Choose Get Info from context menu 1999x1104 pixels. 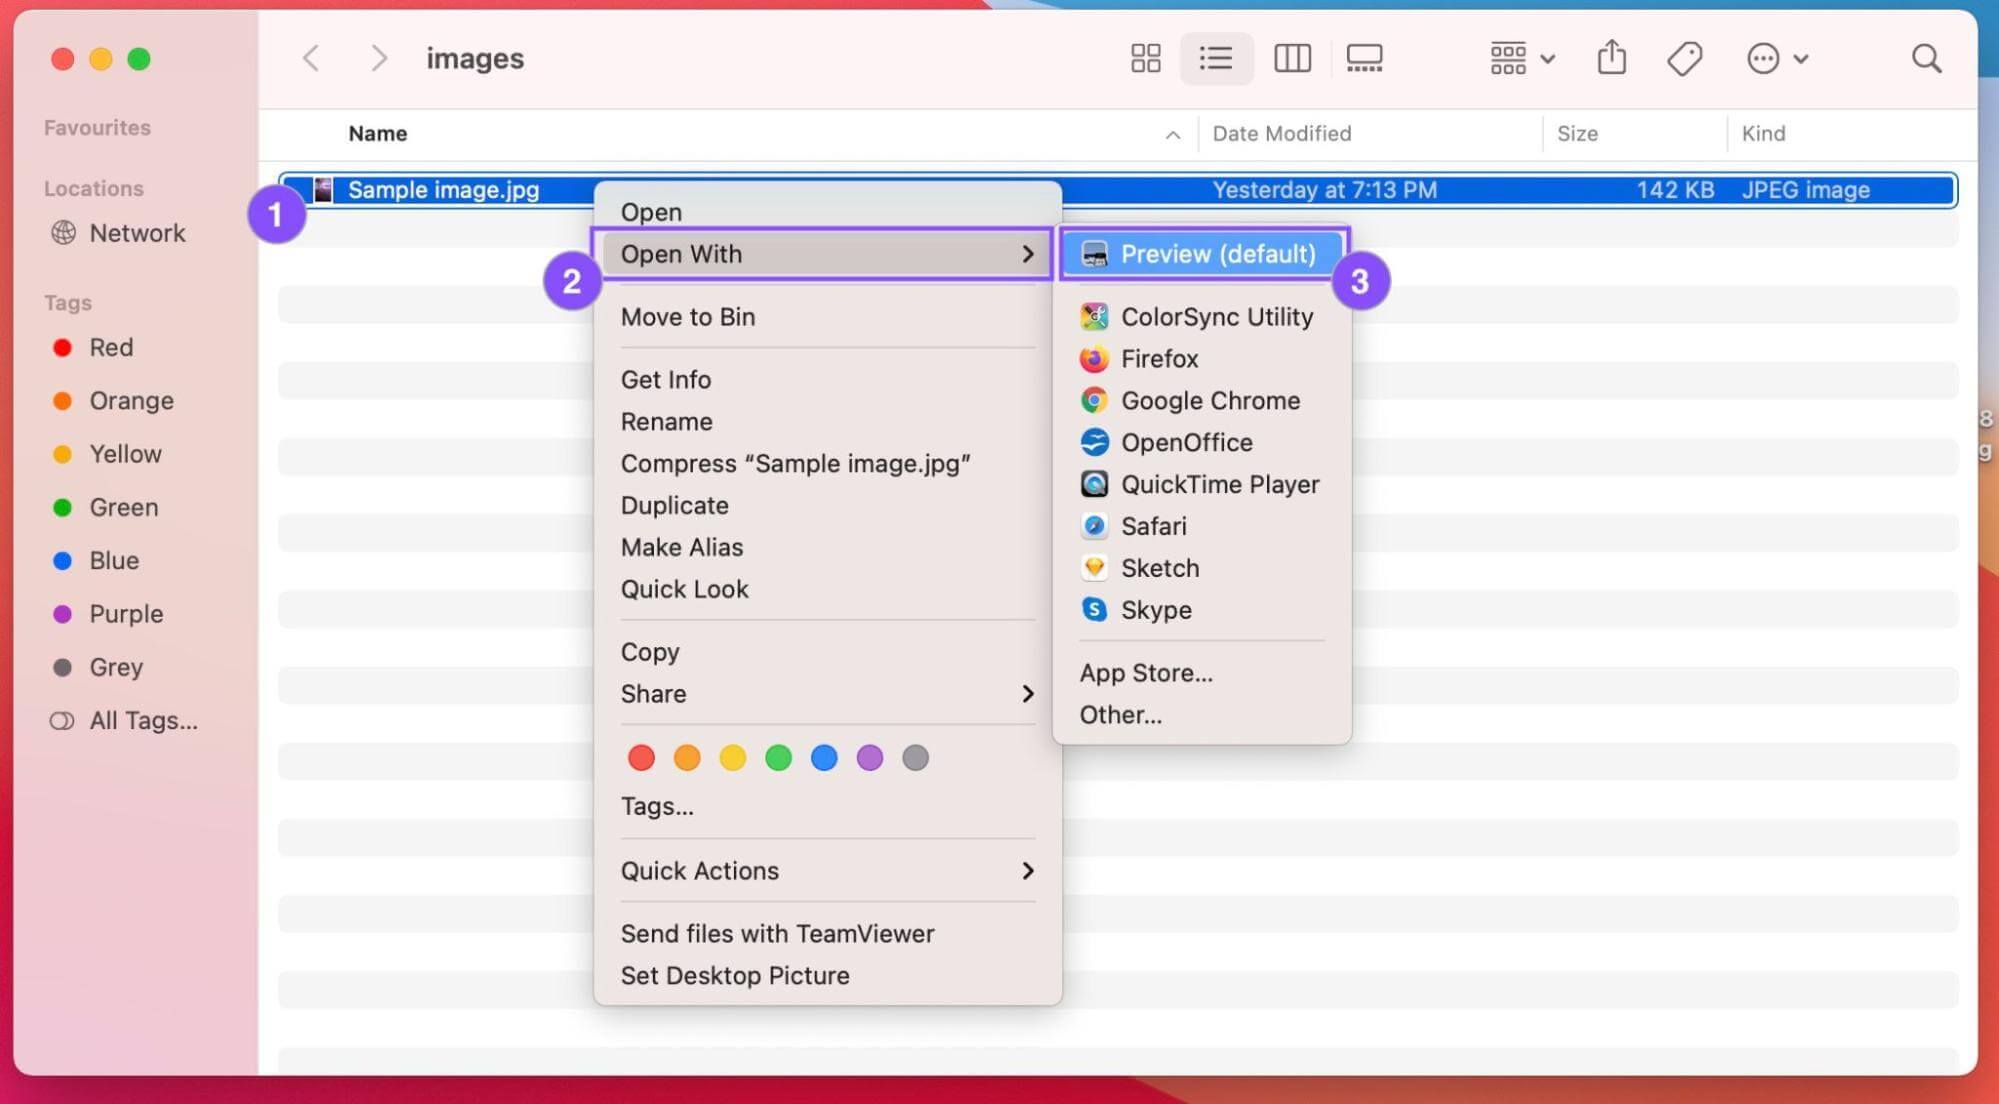(x=665, y=380)
